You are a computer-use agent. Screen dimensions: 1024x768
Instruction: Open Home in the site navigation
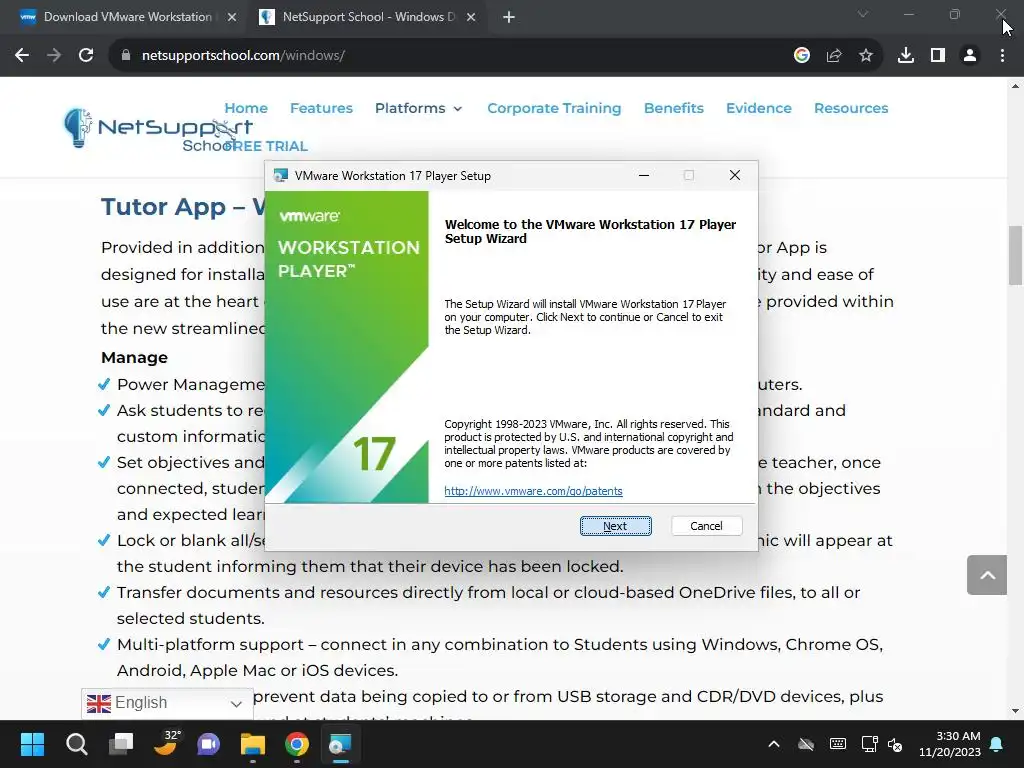point(246,108)
